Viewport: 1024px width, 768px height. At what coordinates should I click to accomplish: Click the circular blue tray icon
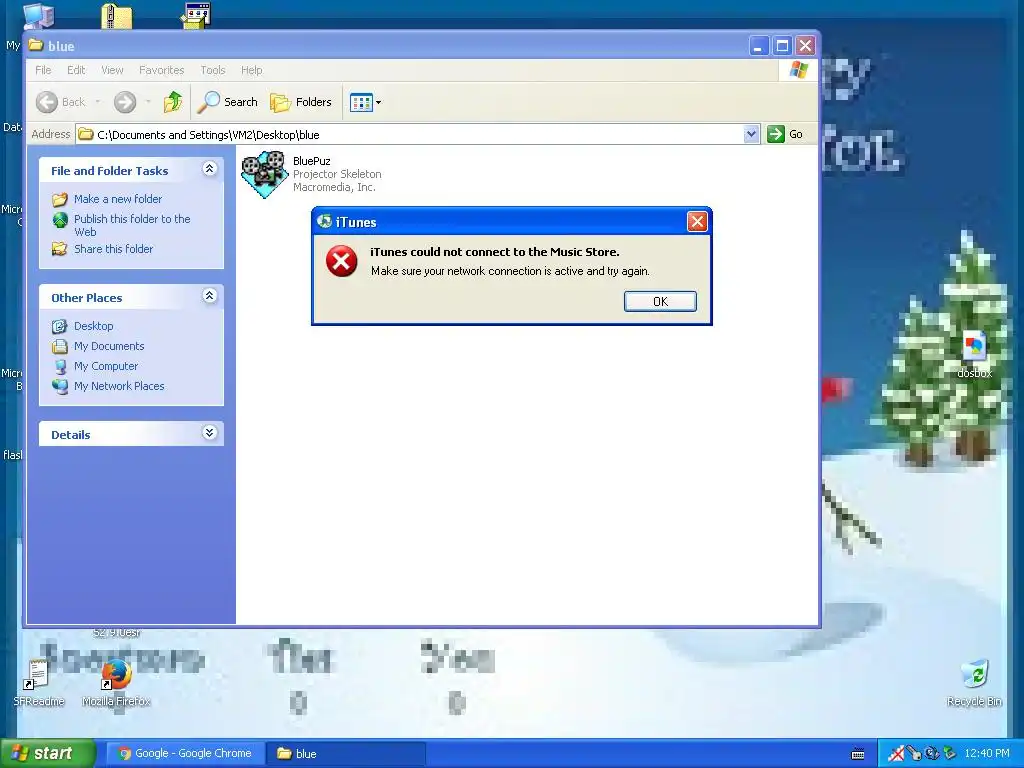[932, 754]
